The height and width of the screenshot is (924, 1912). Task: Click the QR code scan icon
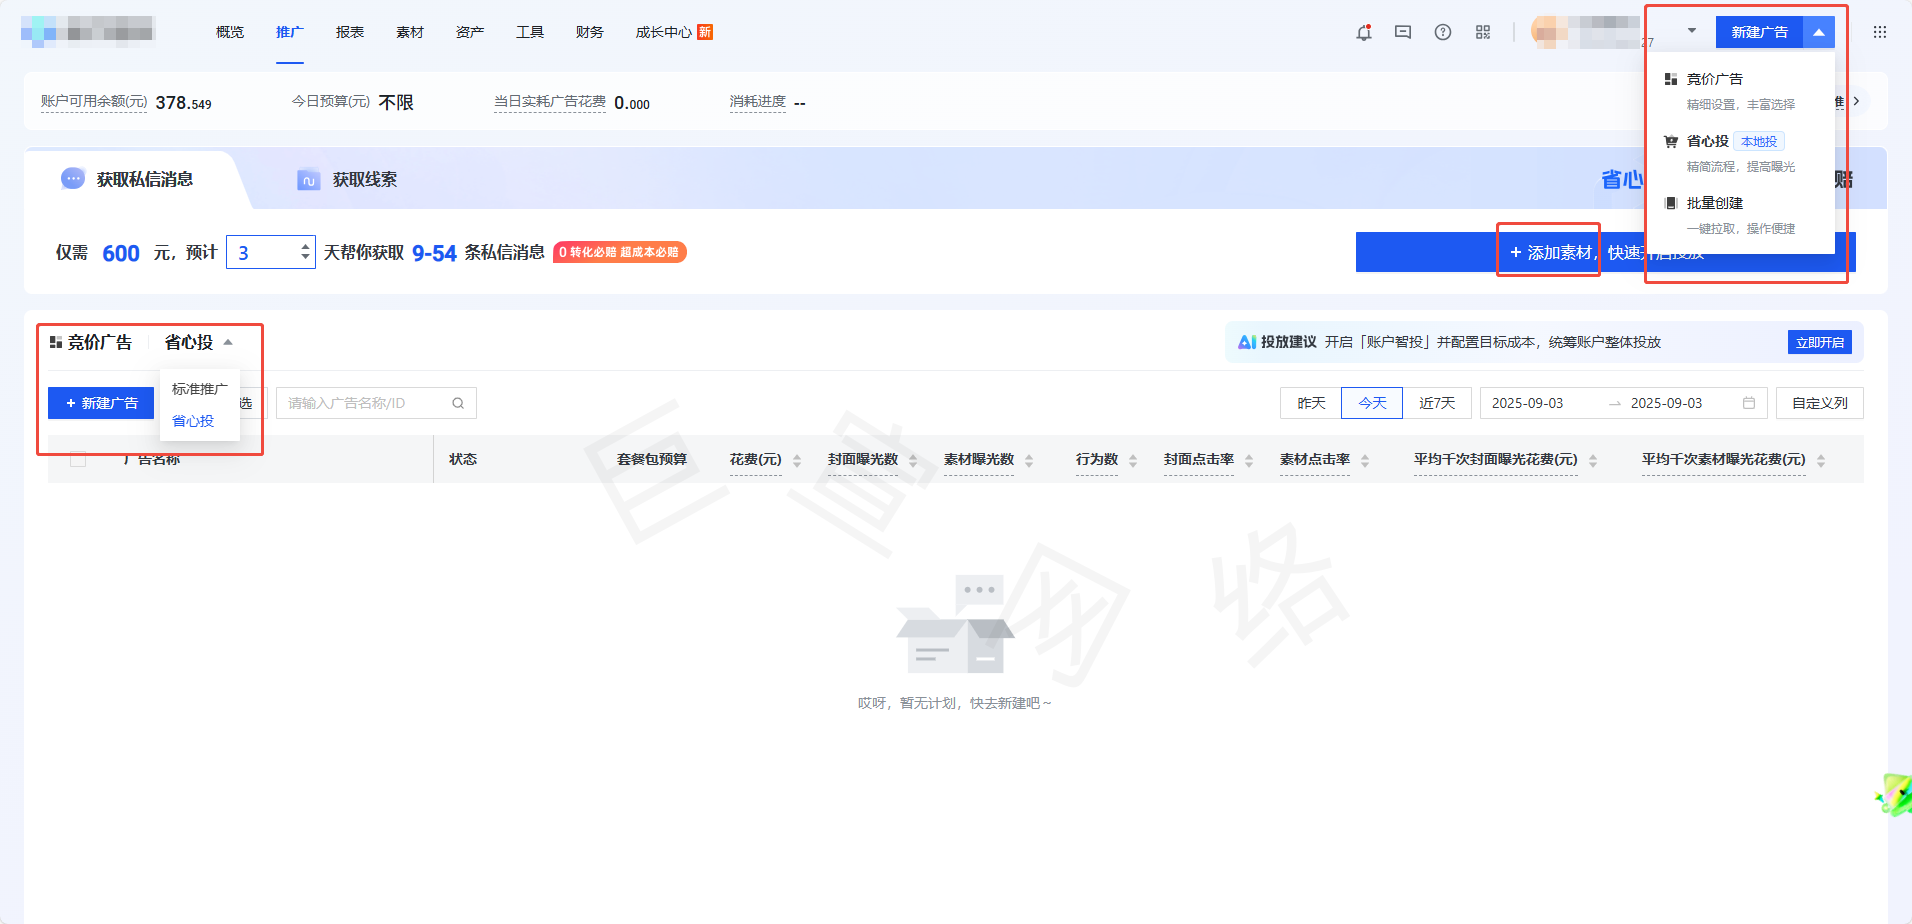pos(1483,32)
